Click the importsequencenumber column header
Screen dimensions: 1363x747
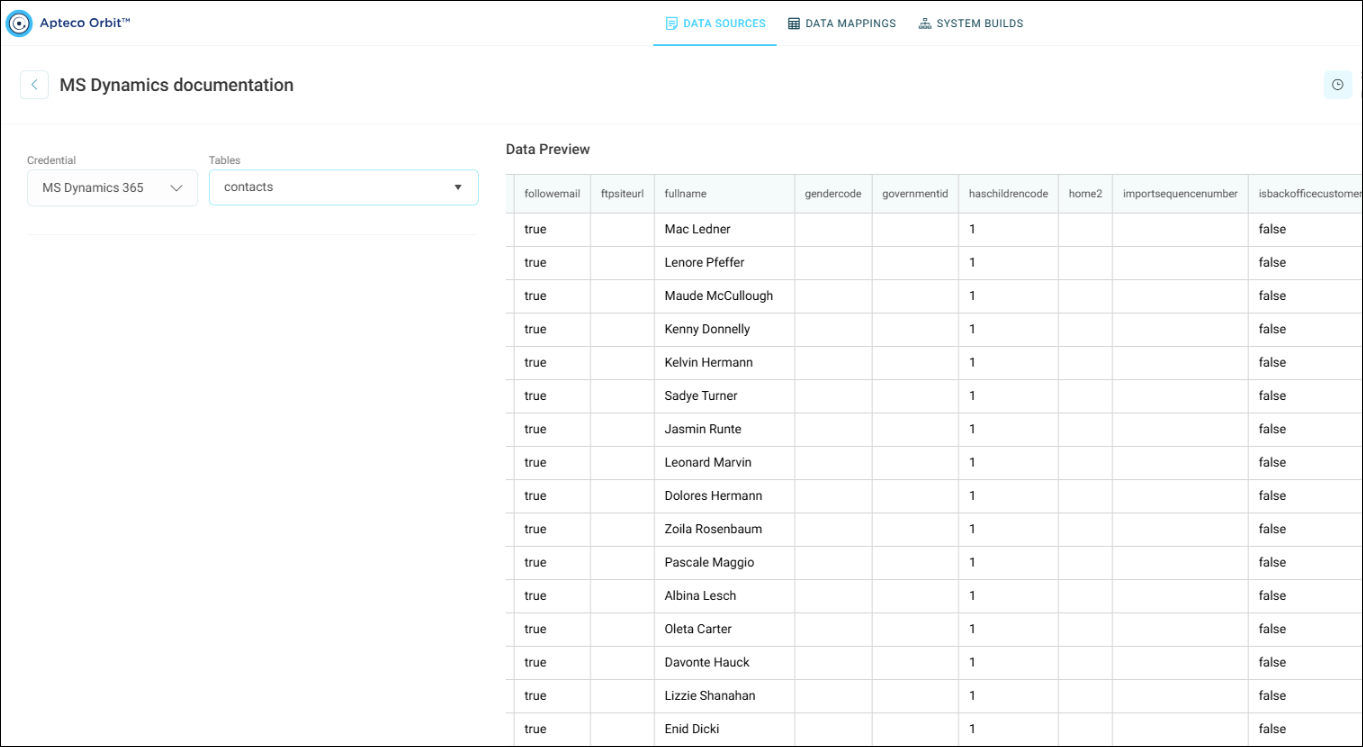1180,194
